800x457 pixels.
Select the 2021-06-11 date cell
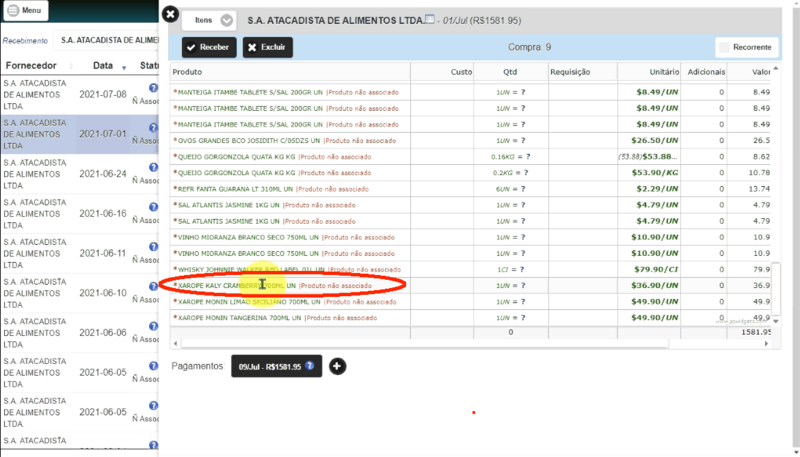(103, 253)
